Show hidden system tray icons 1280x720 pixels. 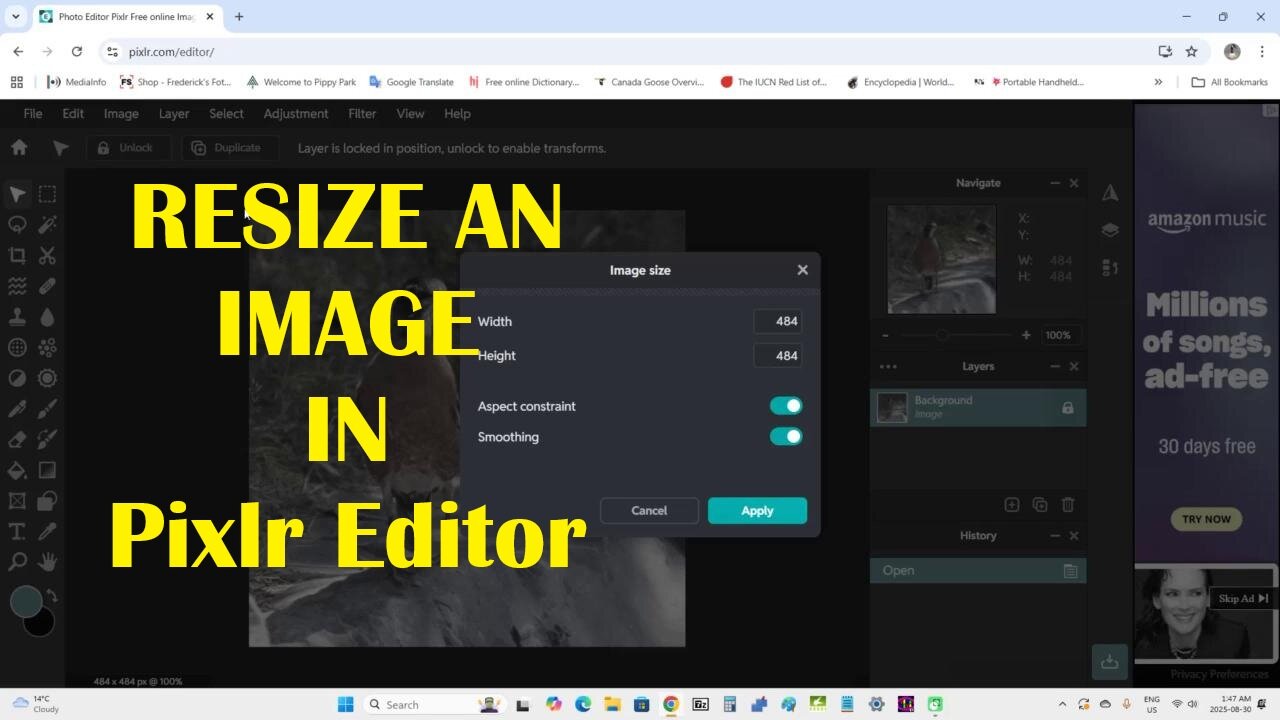[1062, 704]
